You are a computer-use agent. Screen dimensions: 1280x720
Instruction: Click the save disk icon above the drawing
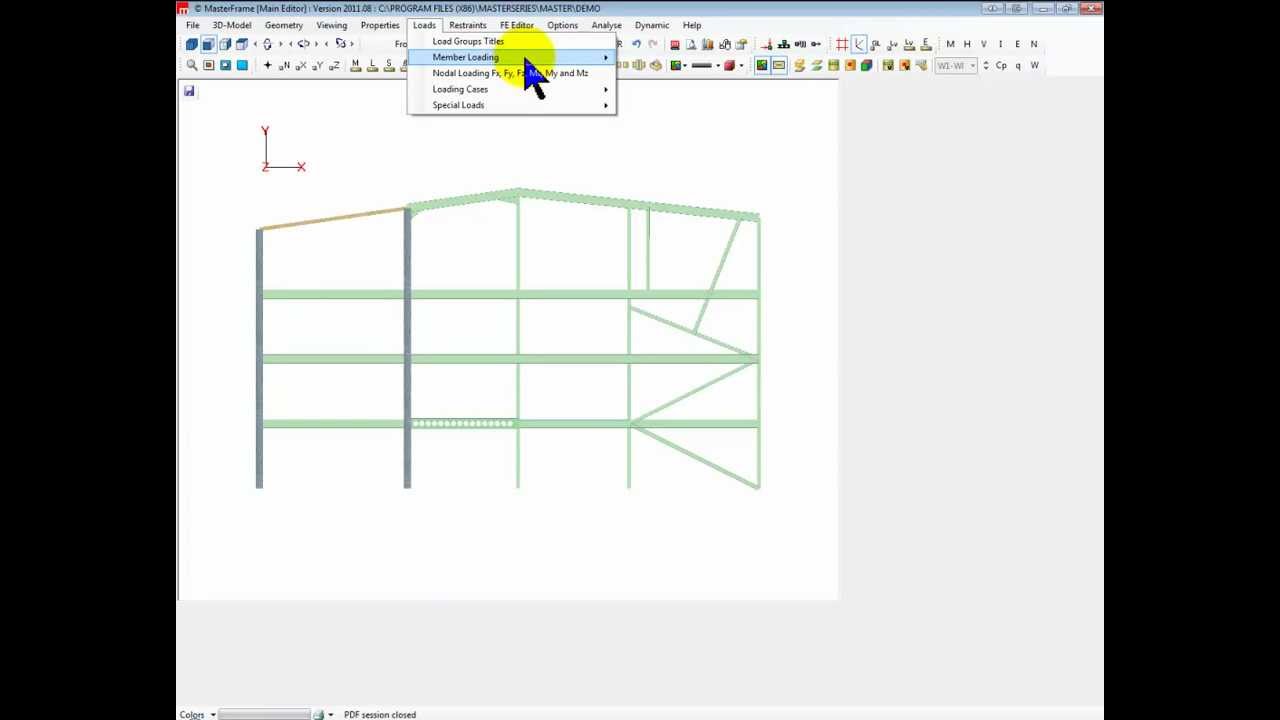click(x=189, y=91)
